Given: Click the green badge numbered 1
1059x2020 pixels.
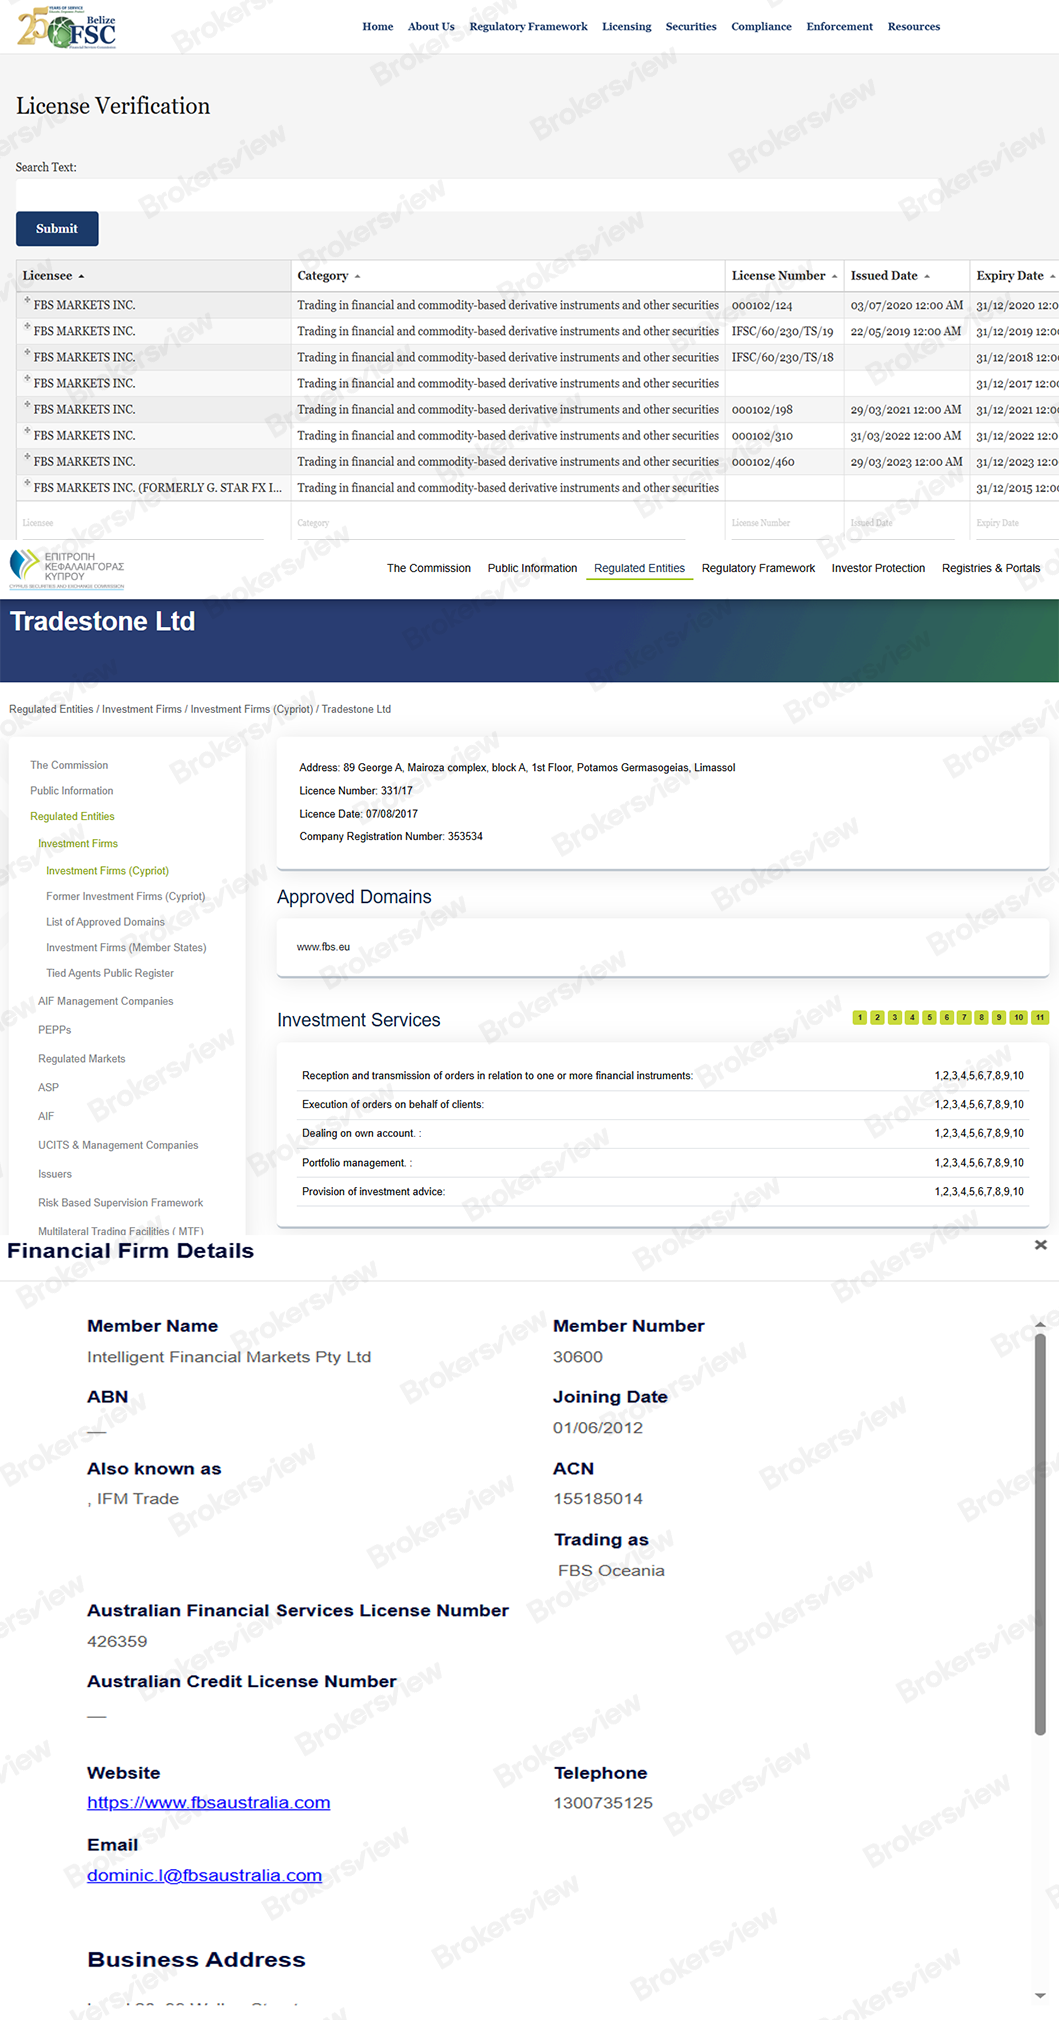Looking at the screenshot, I should pyautogui.click(x=859, y=1018).
